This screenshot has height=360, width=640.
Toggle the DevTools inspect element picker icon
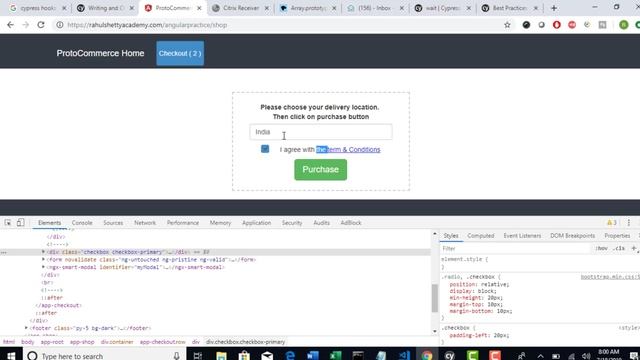(8, 223)
